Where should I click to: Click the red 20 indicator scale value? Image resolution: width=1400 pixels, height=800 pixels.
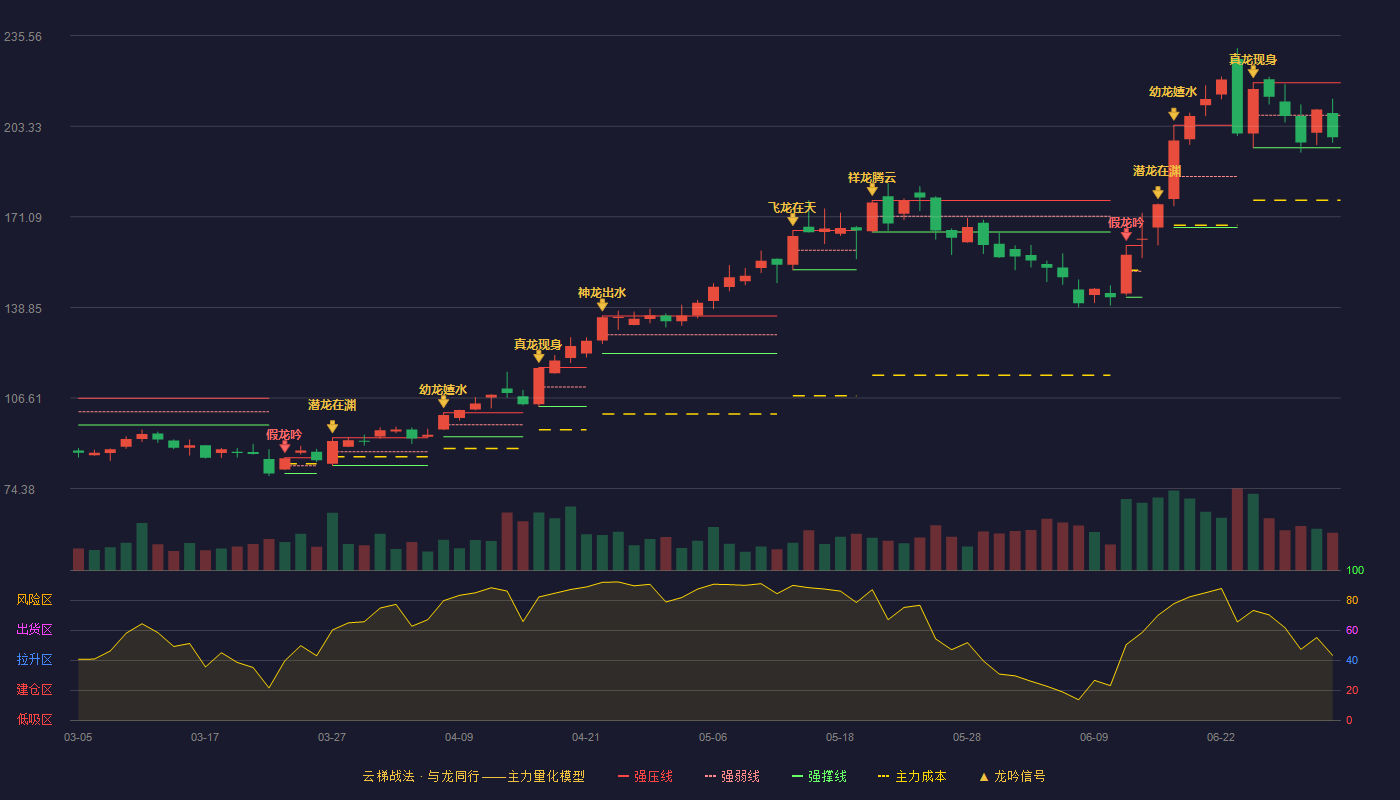(1352, 691)
